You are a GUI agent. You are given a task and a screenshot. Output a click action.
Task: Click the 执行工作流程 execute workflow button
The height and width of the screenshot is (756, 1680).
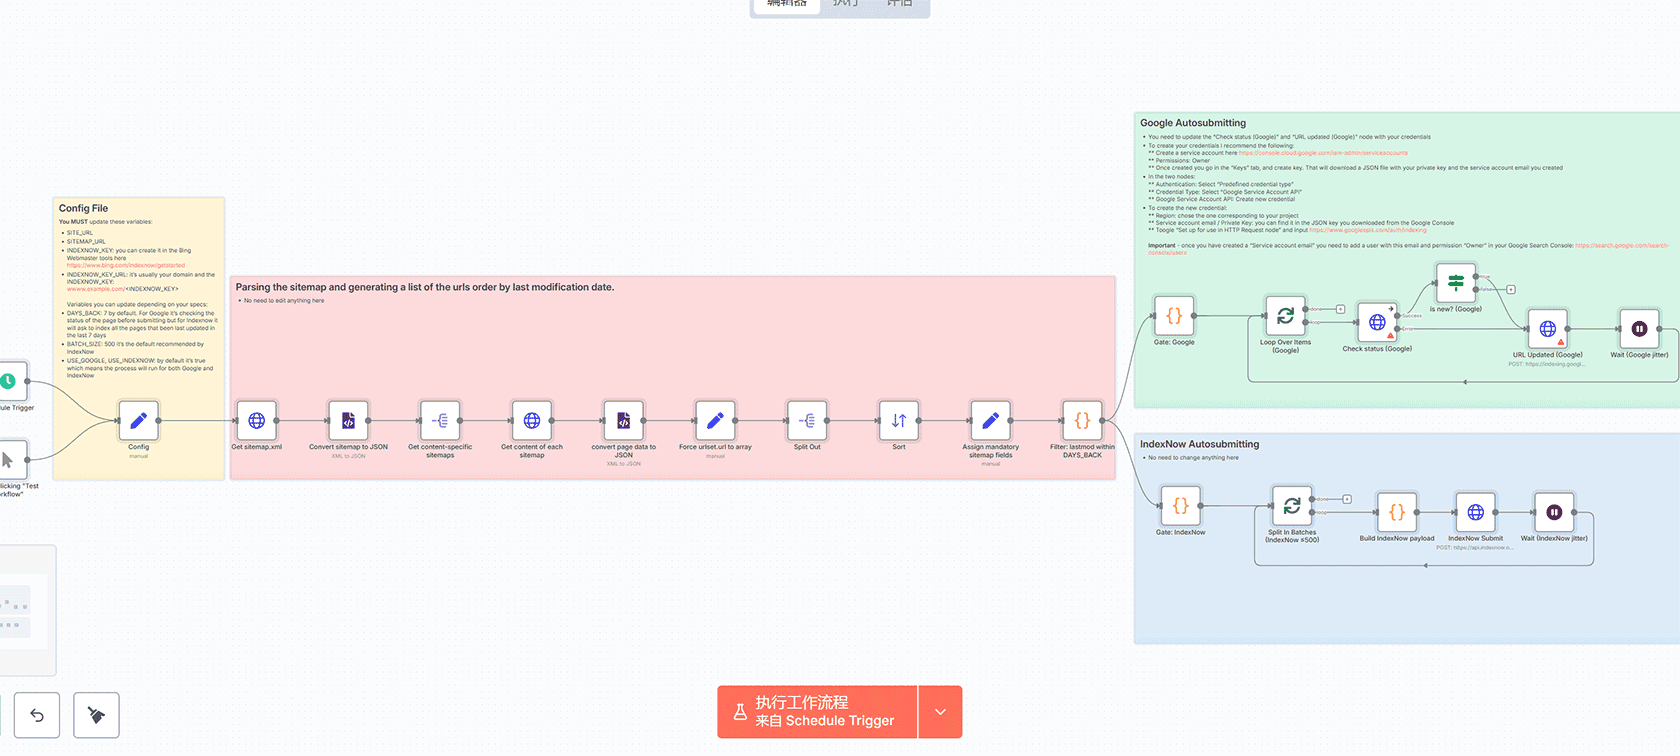coord(817,712)
